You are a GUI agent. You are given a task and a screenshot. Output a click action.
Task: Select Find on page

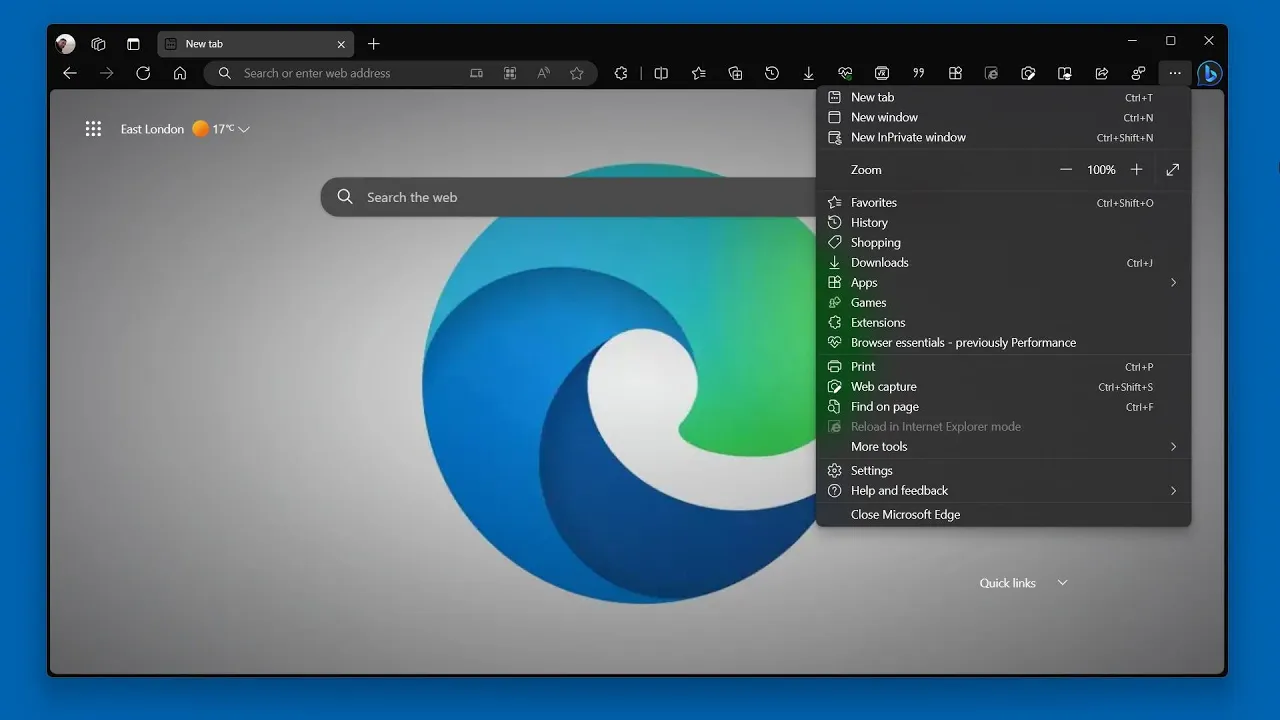(1003, 406)
